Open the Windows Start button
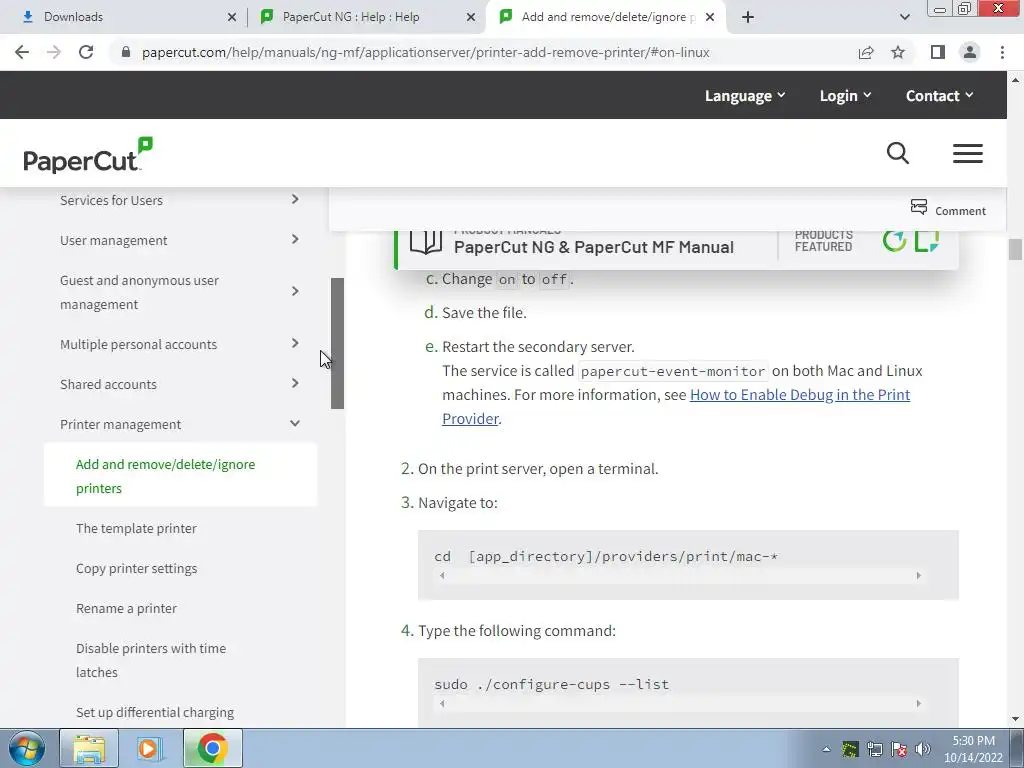The width and height of the screenshot is (1024, 768). [27, 748]
